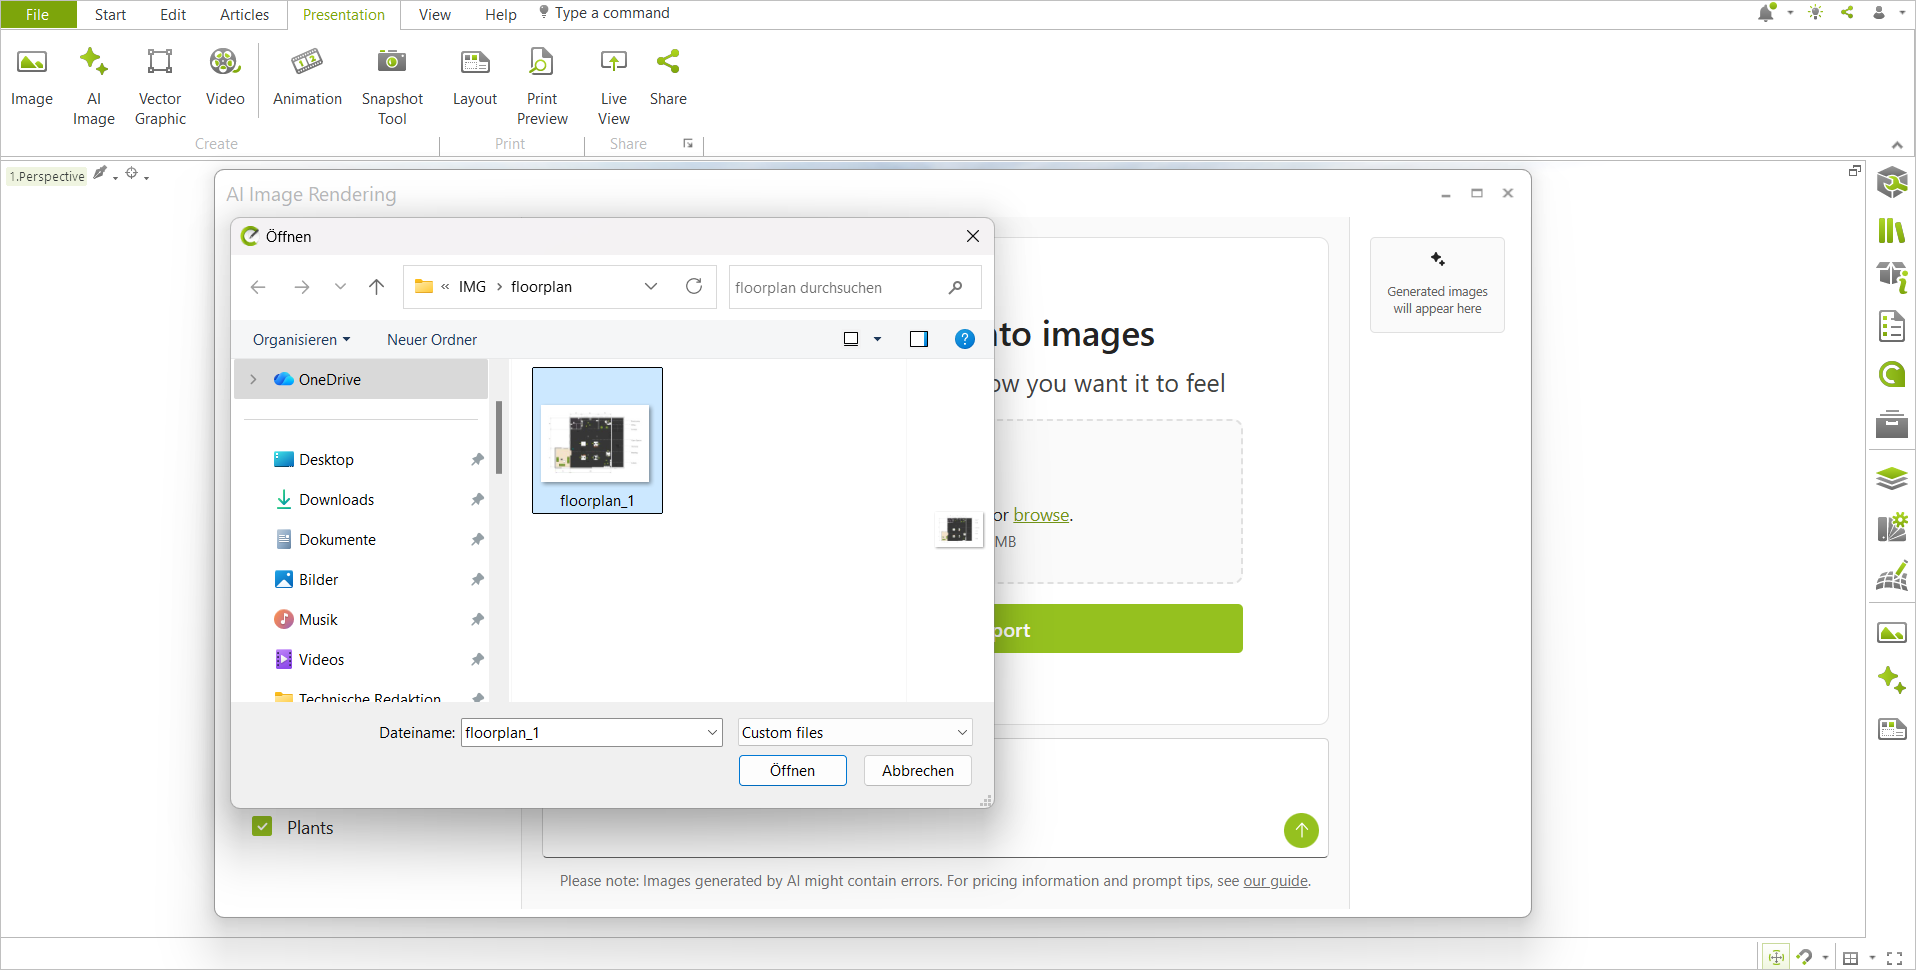Open the materials settings sidebar panel
The image size is (1916, 970).
(x=1891, y=527)
